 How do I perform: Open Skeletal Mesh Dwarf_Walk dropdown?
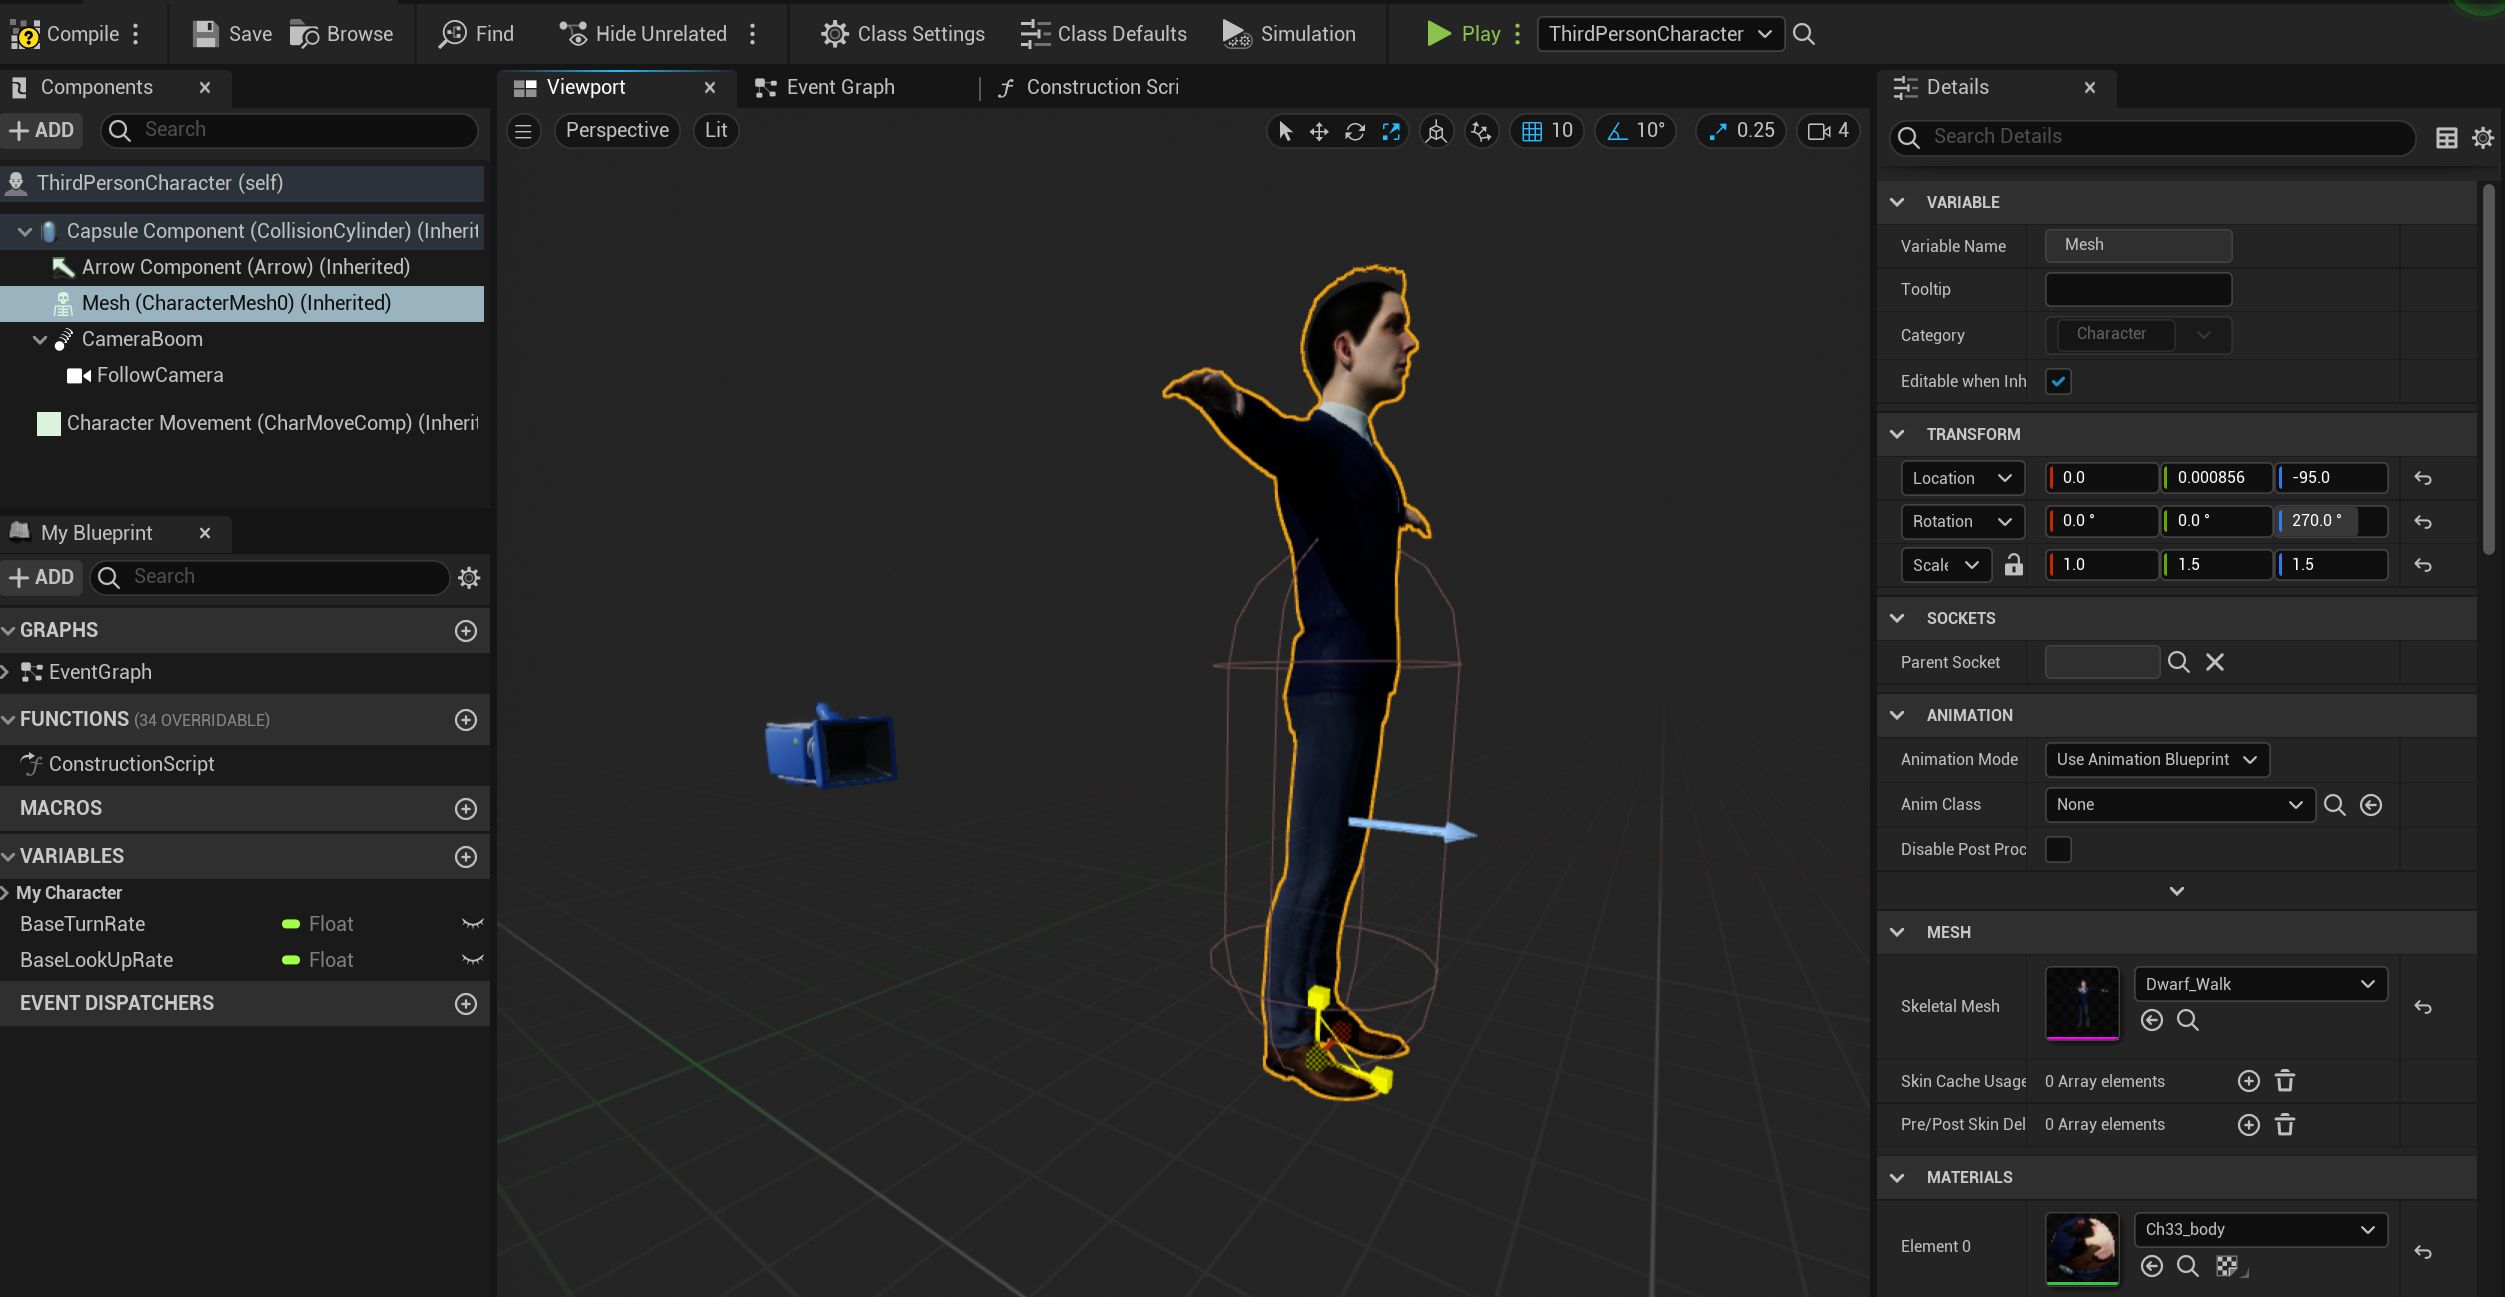[2260, 984]
